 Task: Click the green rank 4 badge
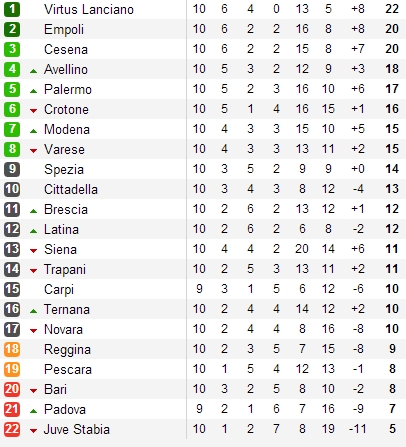[12, 69]
